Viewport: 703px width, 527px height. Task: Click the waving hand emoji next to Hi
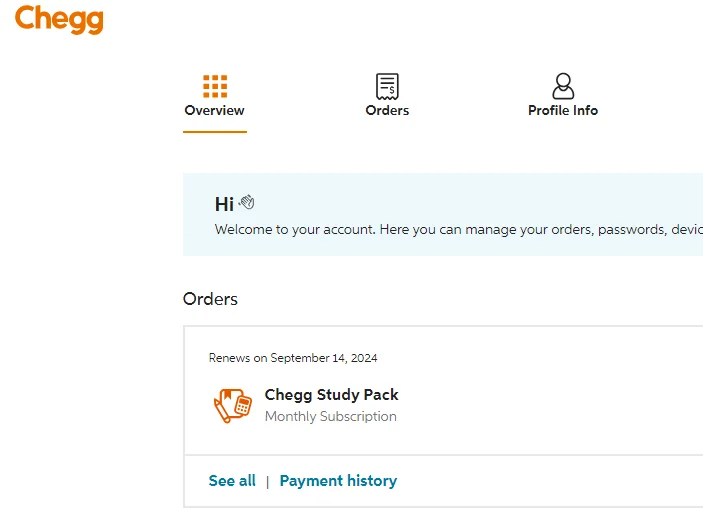tap(247, 202)
